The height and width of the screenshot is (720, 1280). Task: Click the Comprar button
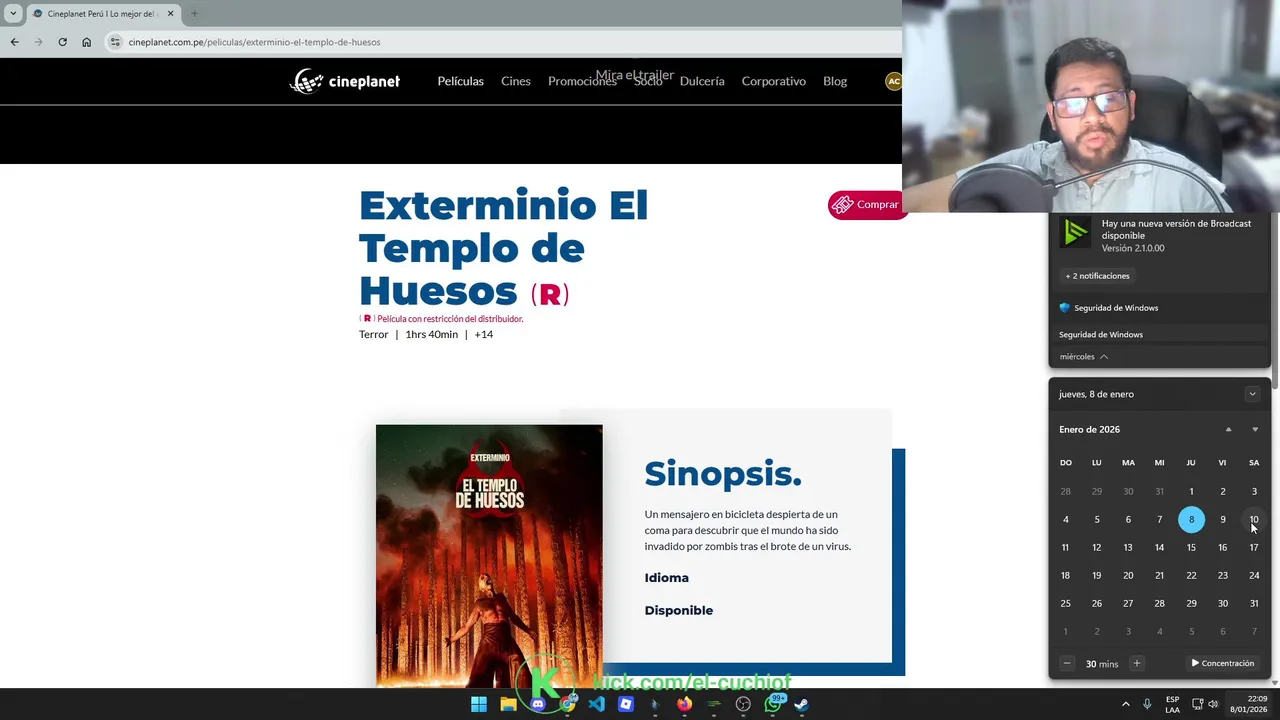(866, 204)
